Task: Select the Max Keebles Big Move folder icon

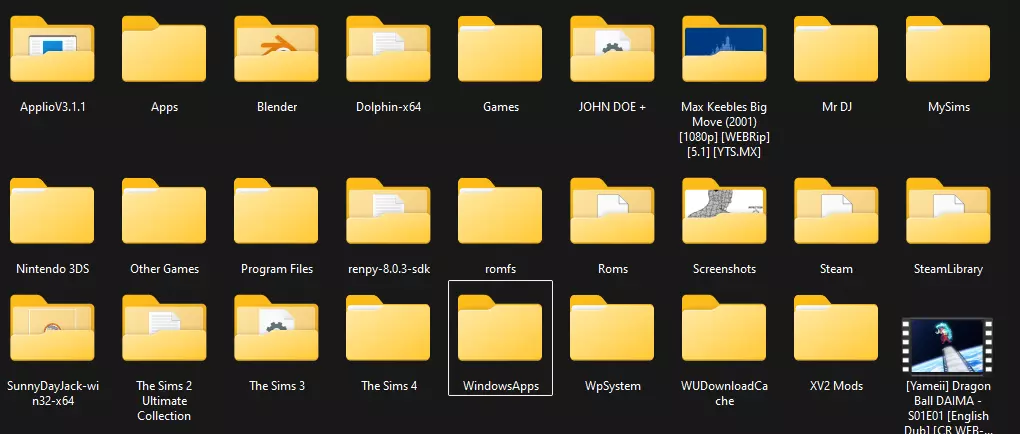Action: (x=724, y=49)
